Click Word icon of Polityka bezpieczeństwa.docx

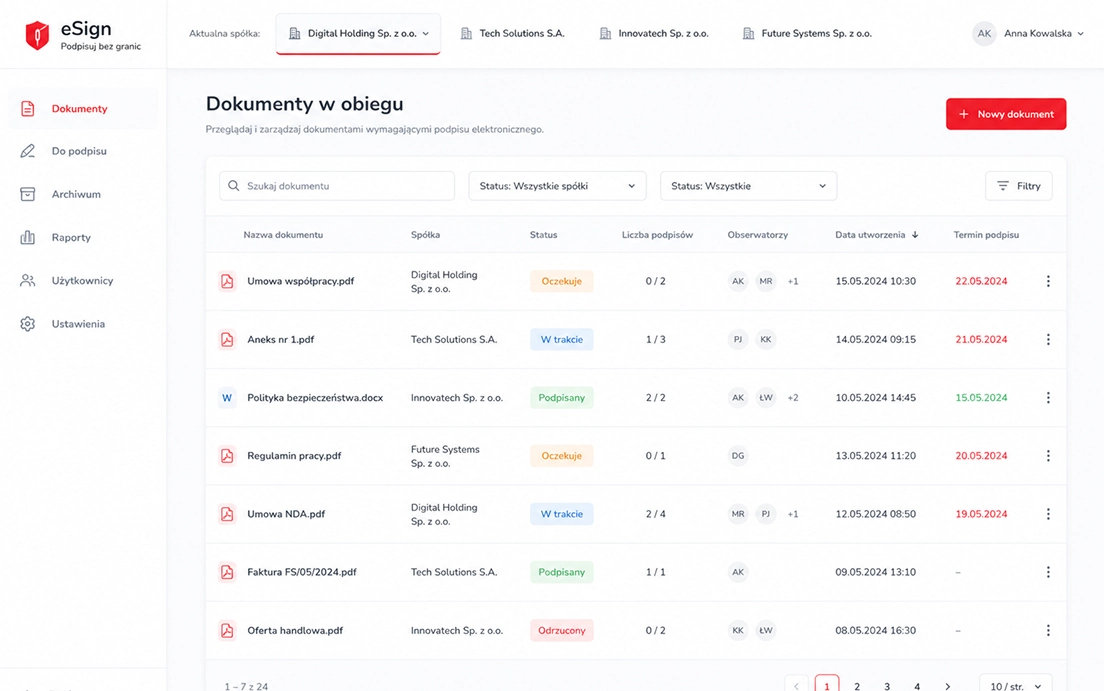(x=227, y=398)
